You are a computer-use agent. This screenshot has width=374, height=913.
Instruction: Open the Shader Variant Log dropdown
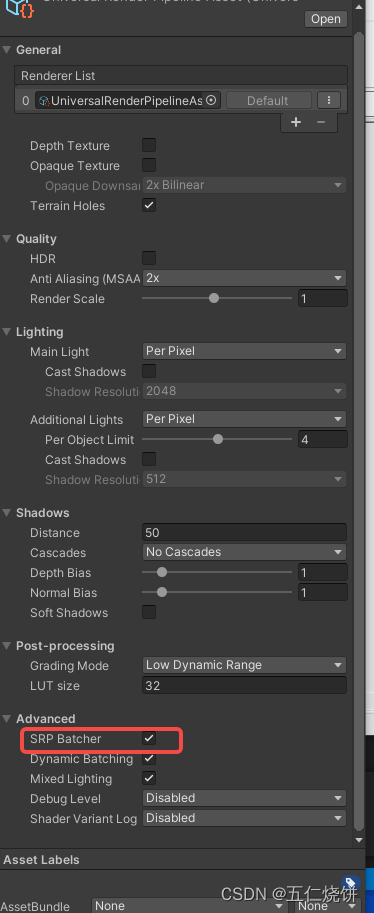pos(244,818)
